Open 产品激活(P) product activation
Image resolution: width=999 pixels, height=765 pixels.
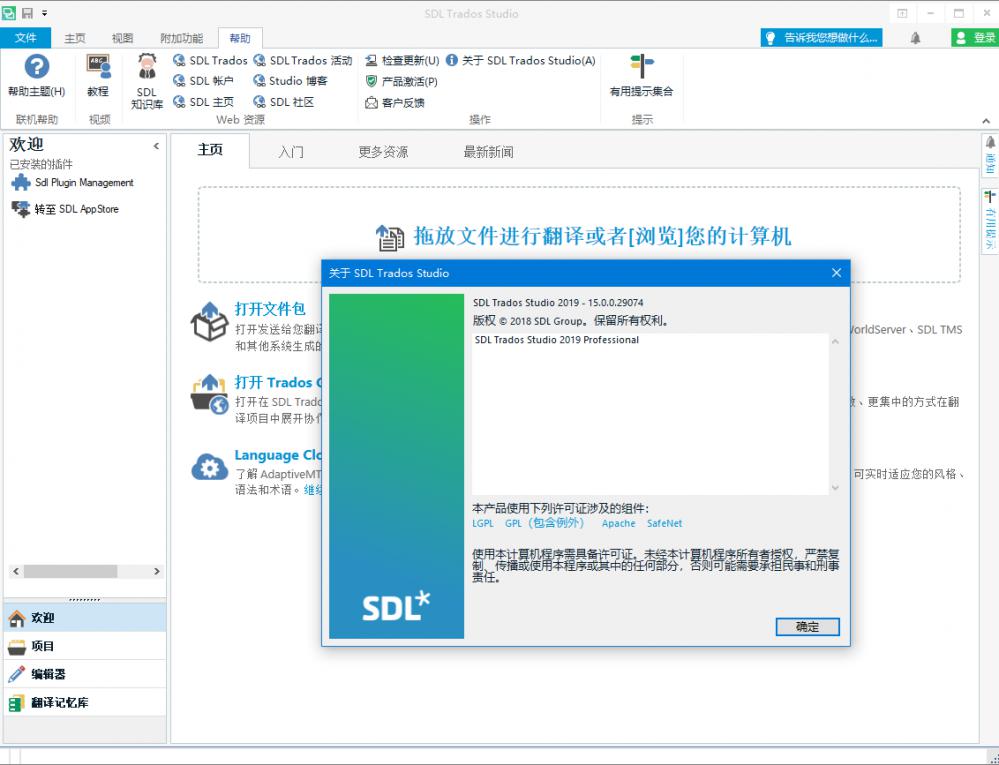401,82
